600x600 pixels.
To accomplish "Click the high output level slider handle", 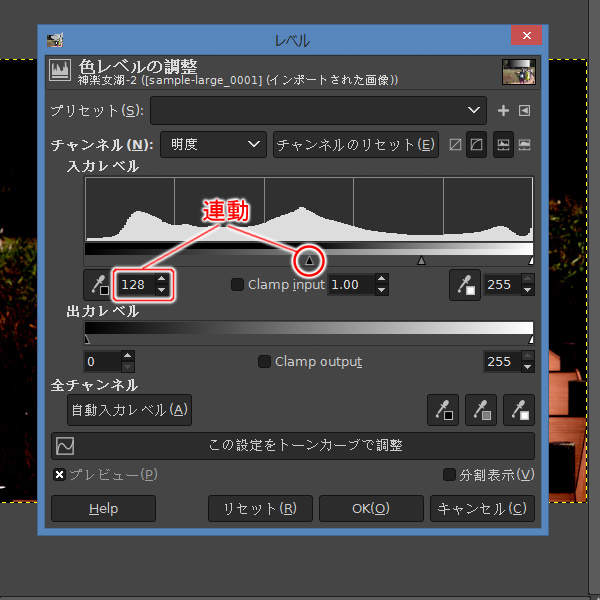I will (531, 339).
